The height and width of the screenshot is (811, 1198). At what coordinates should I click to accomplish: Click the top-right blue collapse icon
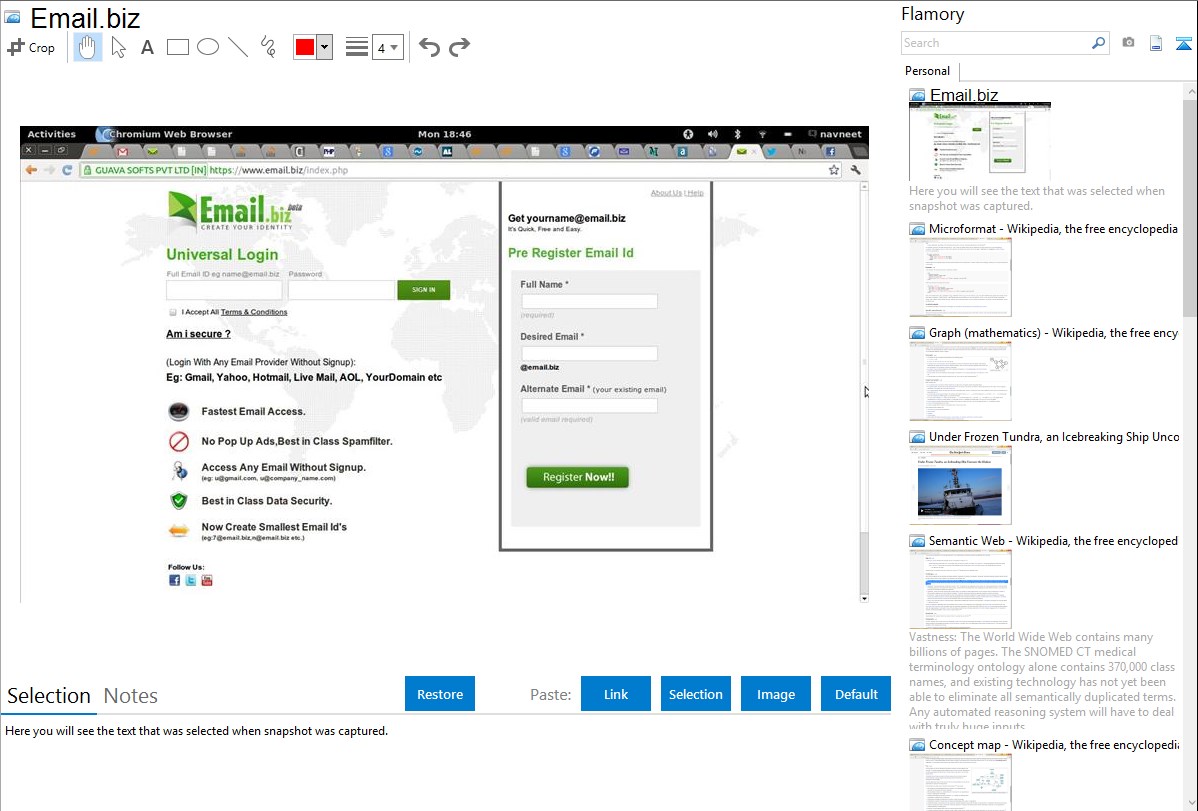click(x=1183, y=43)
